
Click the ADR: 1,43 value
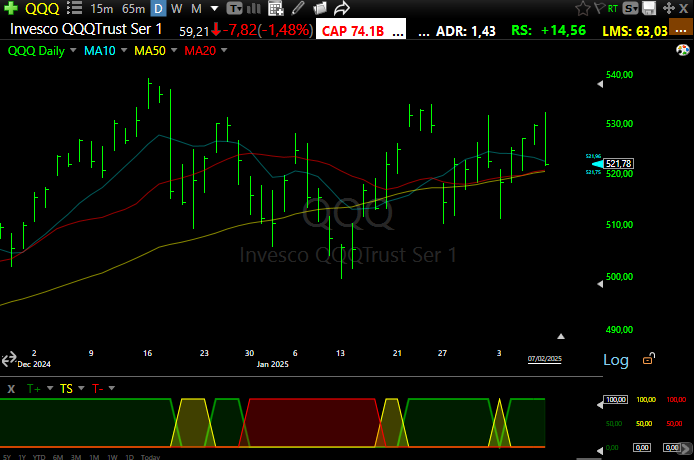pos(466,31)
